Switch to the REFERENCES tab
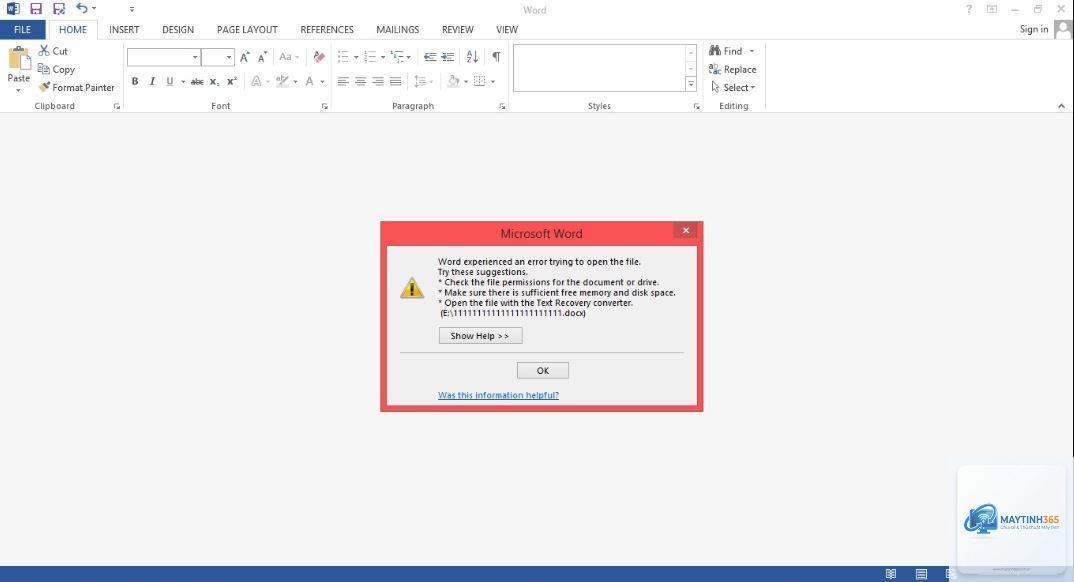 pyautogui.click(x=327, y=29)
